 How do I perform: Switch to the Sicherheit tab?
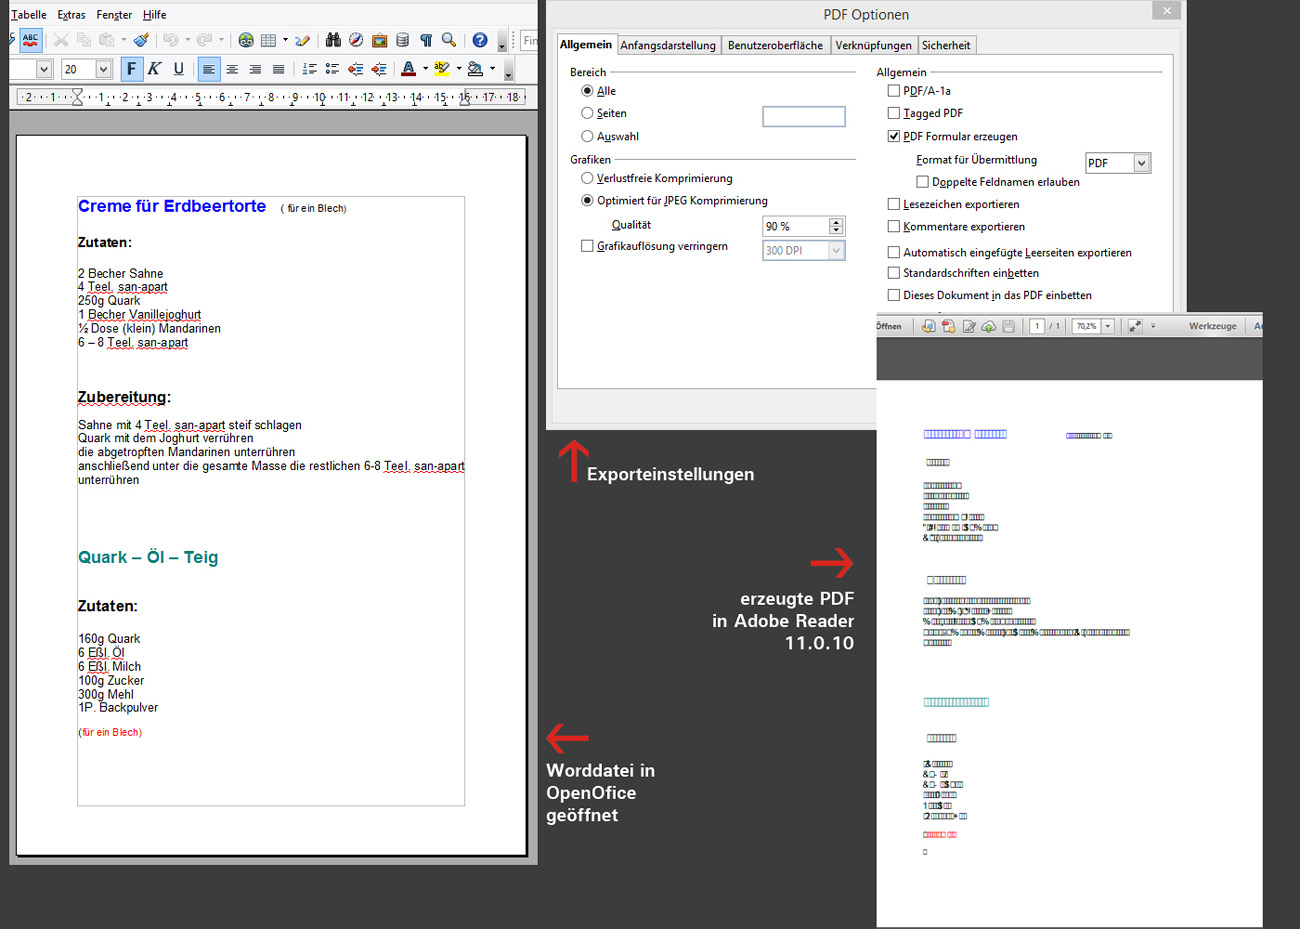click(946, 45)
